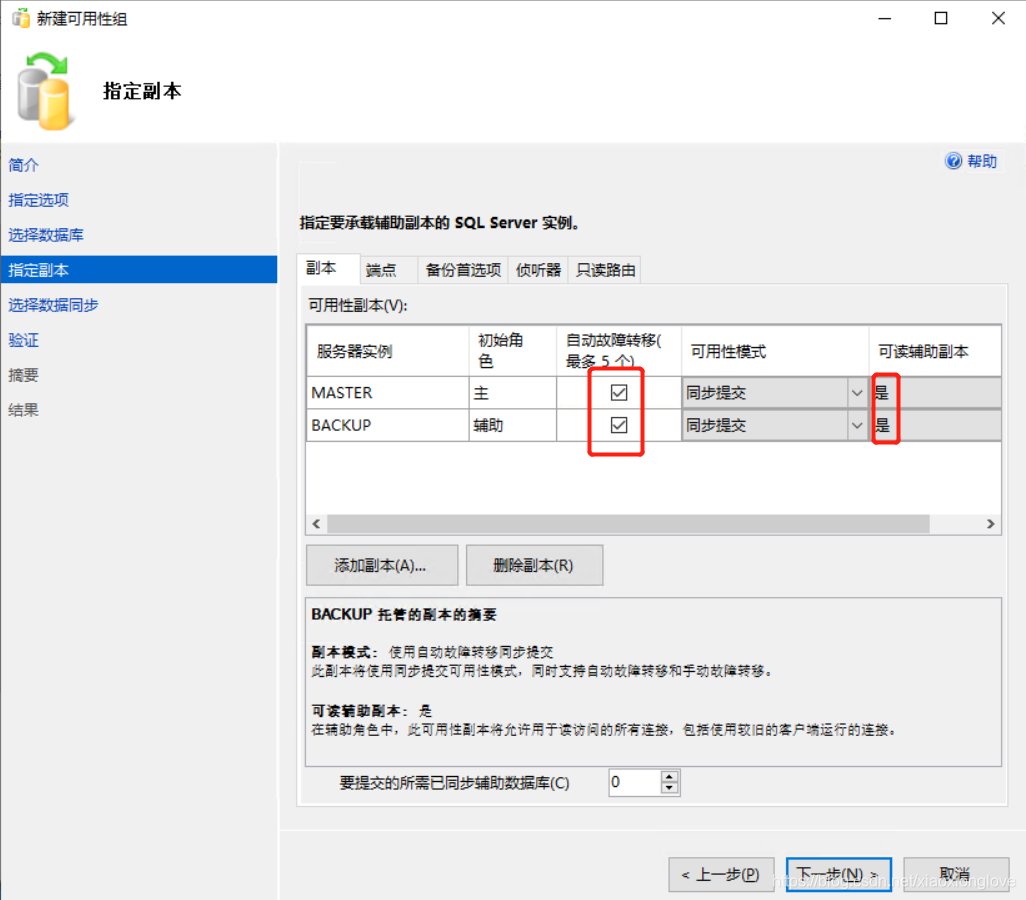The image size is (1026, 900).
Task: Close the 新建可用性组 window
Action: coord(998,18)
